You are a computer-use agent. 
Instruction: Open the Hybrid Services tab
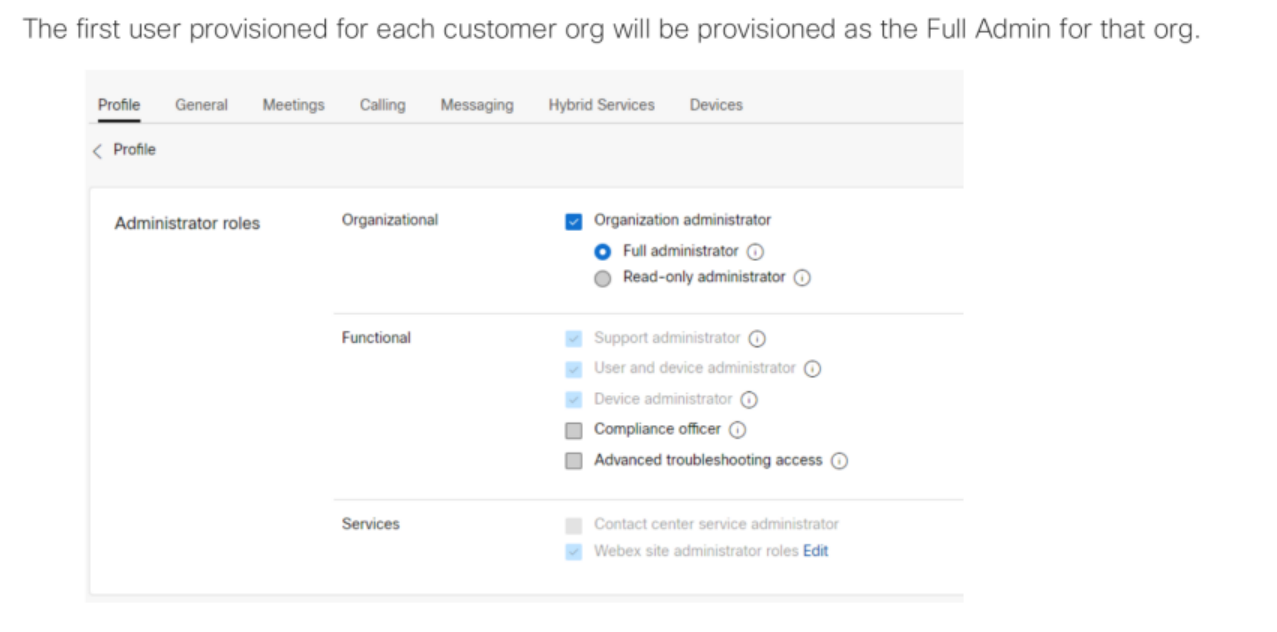601,105
